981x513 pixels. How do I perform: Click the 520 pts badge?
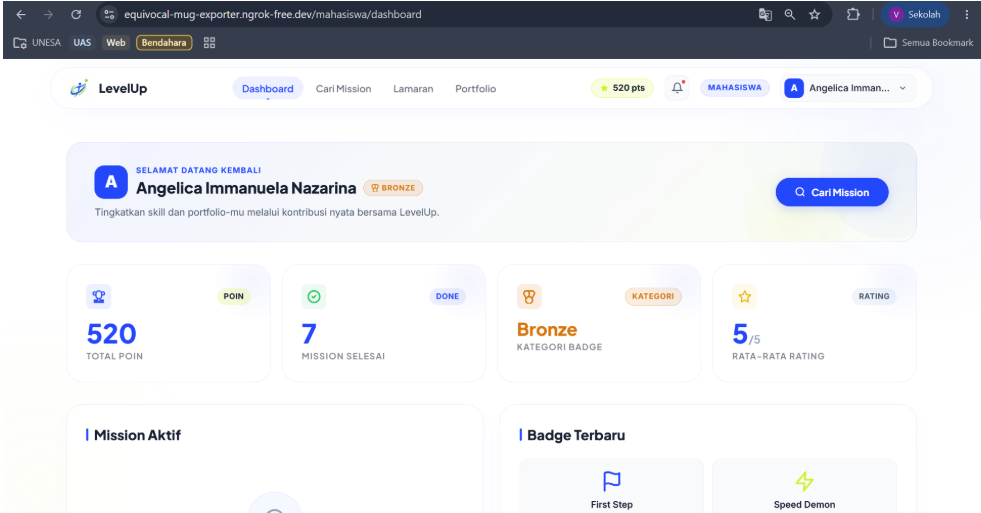622,88
